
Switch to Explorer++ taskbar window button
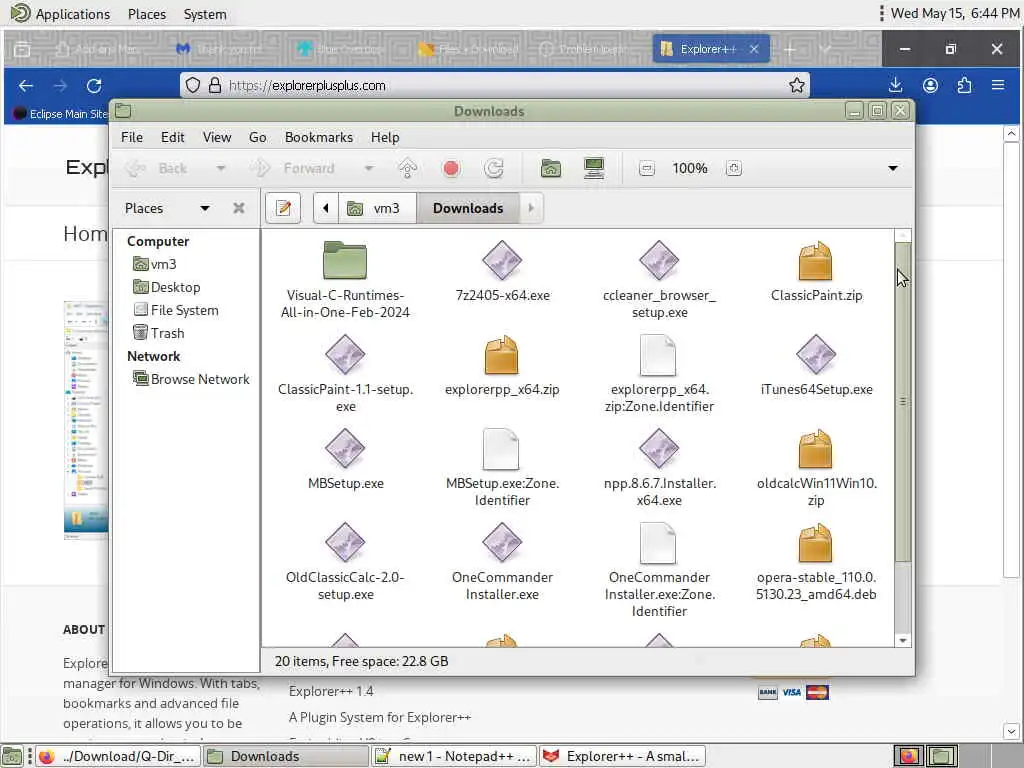pos(623,756)
